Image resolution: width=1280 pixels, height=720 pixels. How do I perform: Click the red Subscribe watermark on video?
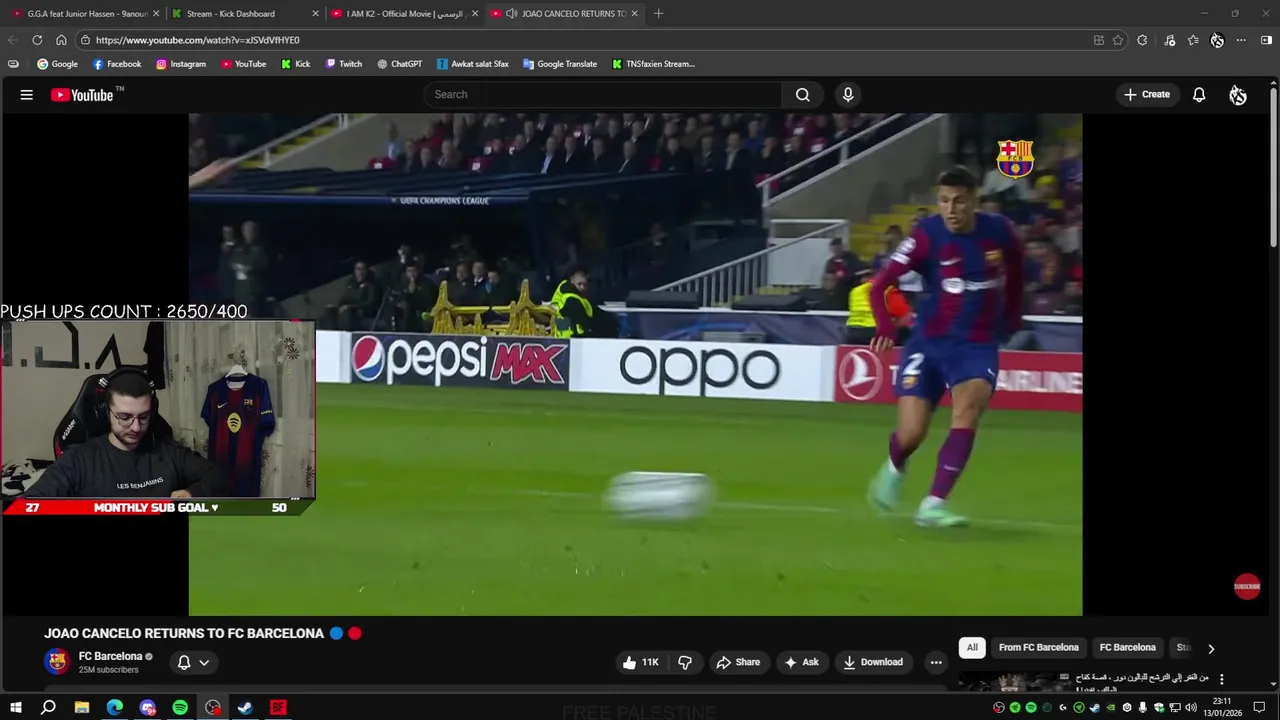1247,587
